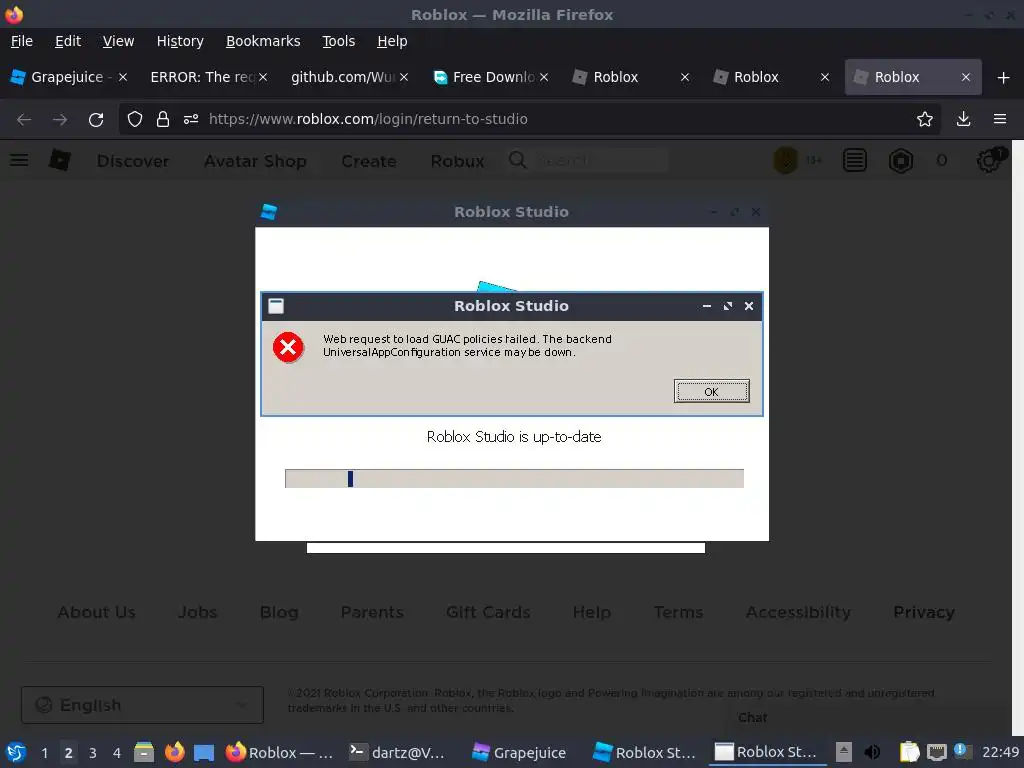Click the browser forward arrow

[x=60, y=120]
